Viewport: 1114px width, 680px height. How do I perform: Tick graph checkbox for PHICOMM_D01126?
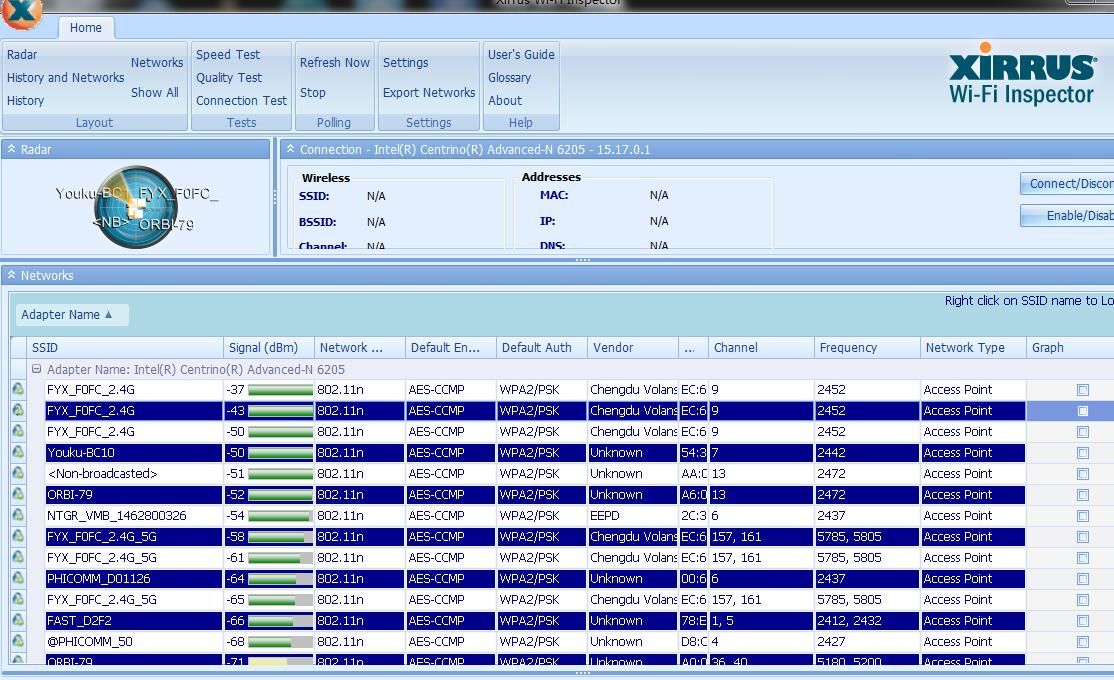coord(1083,579)
